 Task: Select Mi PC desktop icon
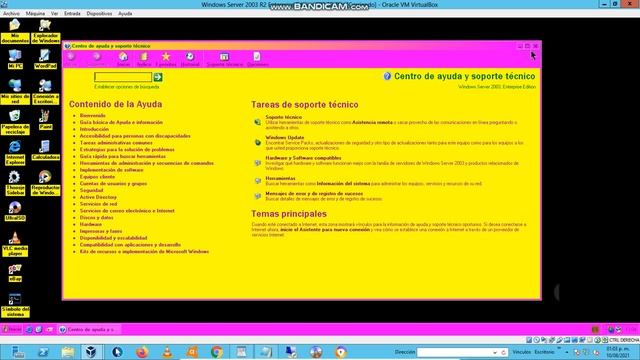[x=15, y=59]
